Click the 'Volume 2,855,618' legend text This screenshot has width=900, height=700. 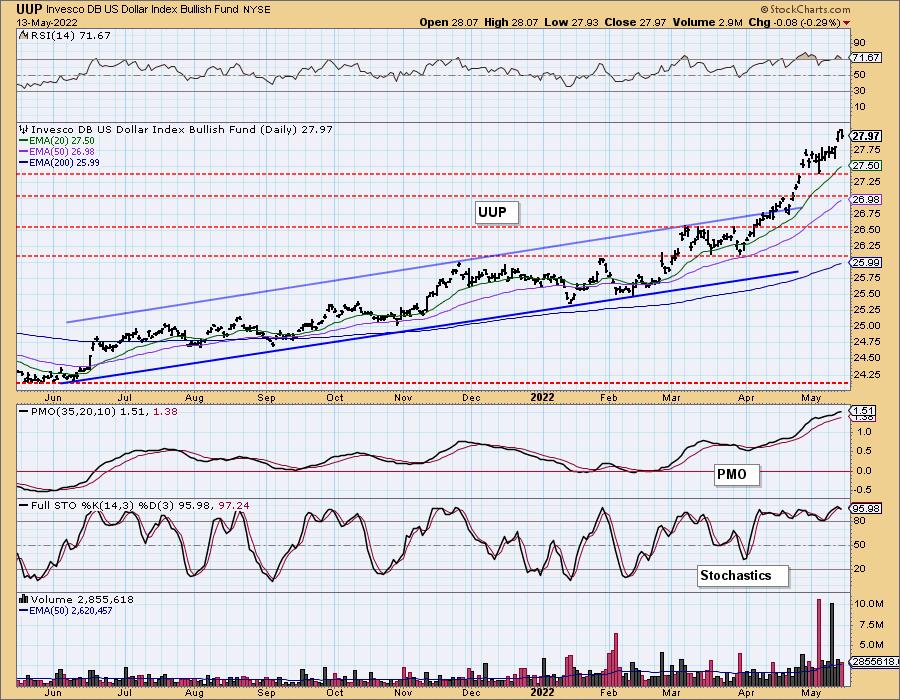click(x=82, y=599)
